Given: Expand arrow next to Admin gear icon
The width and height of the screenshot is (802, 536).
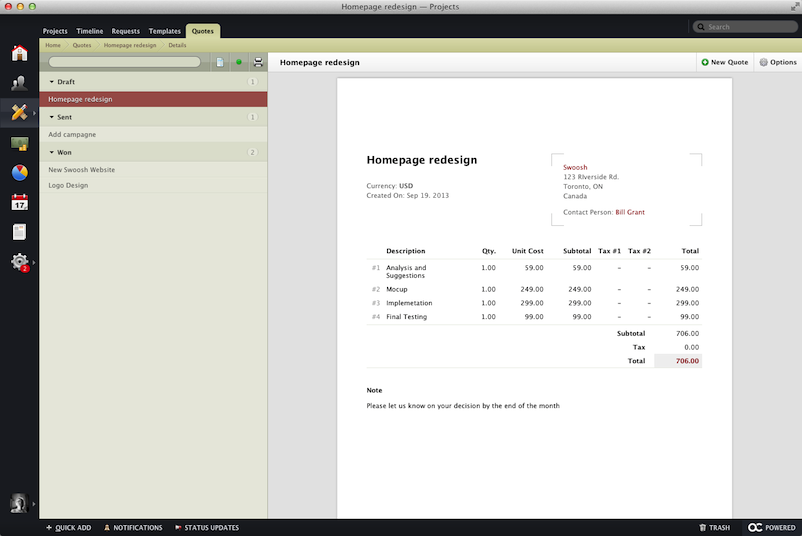Looking at the screenshot, I should click(34, 262).
